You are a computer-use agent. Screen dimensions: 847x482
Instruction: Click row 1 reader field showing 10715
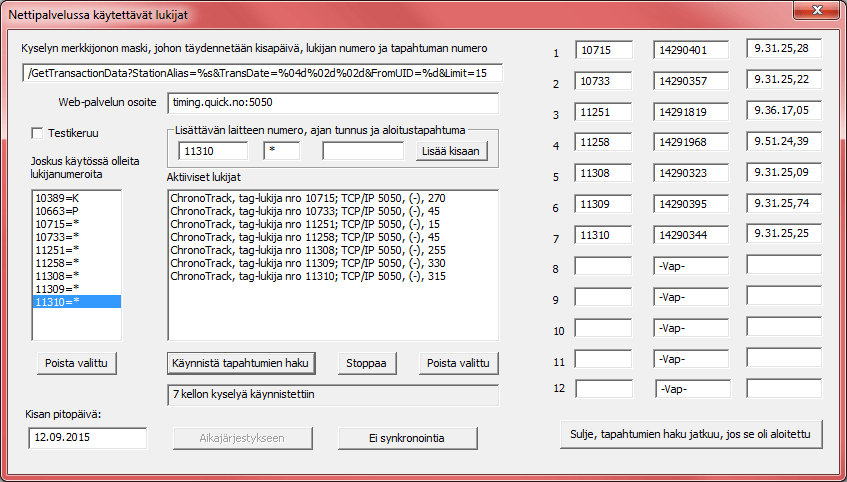[605, 49]
